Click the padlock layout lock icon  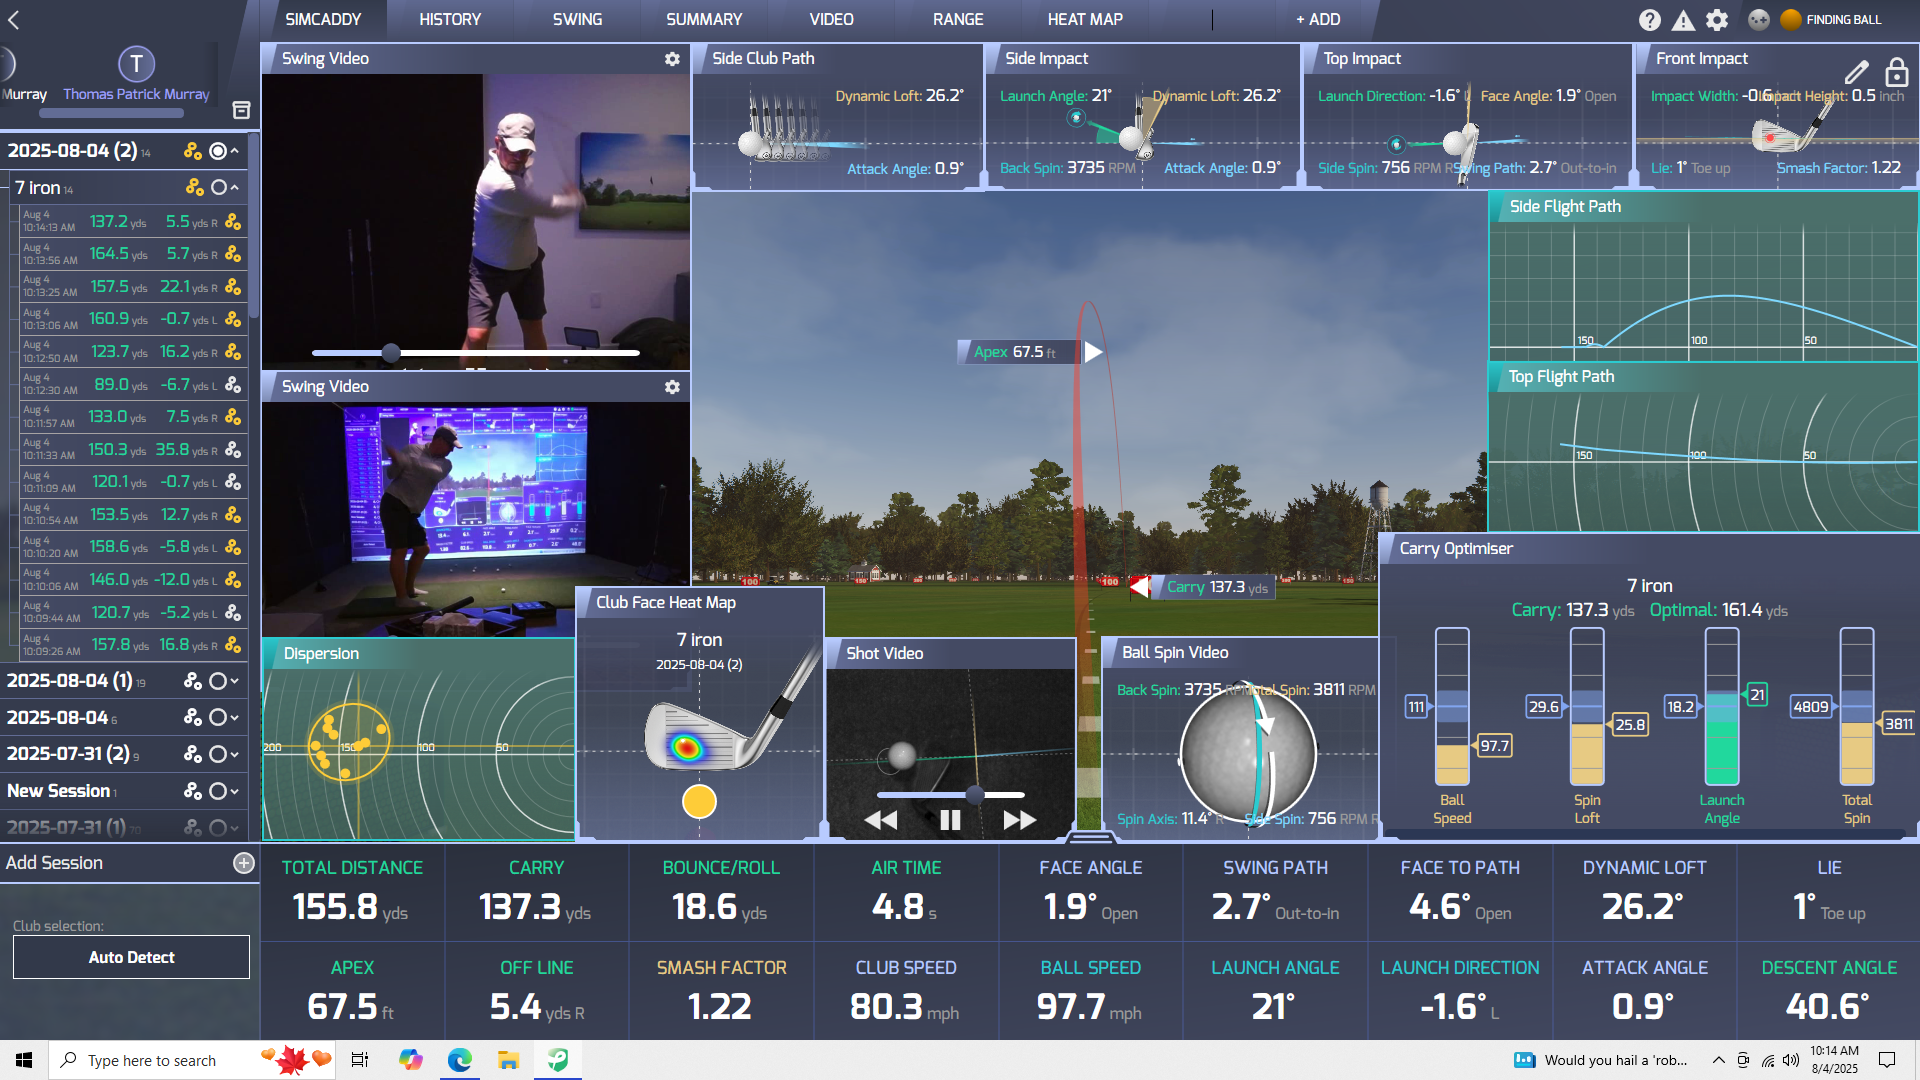1896,72
